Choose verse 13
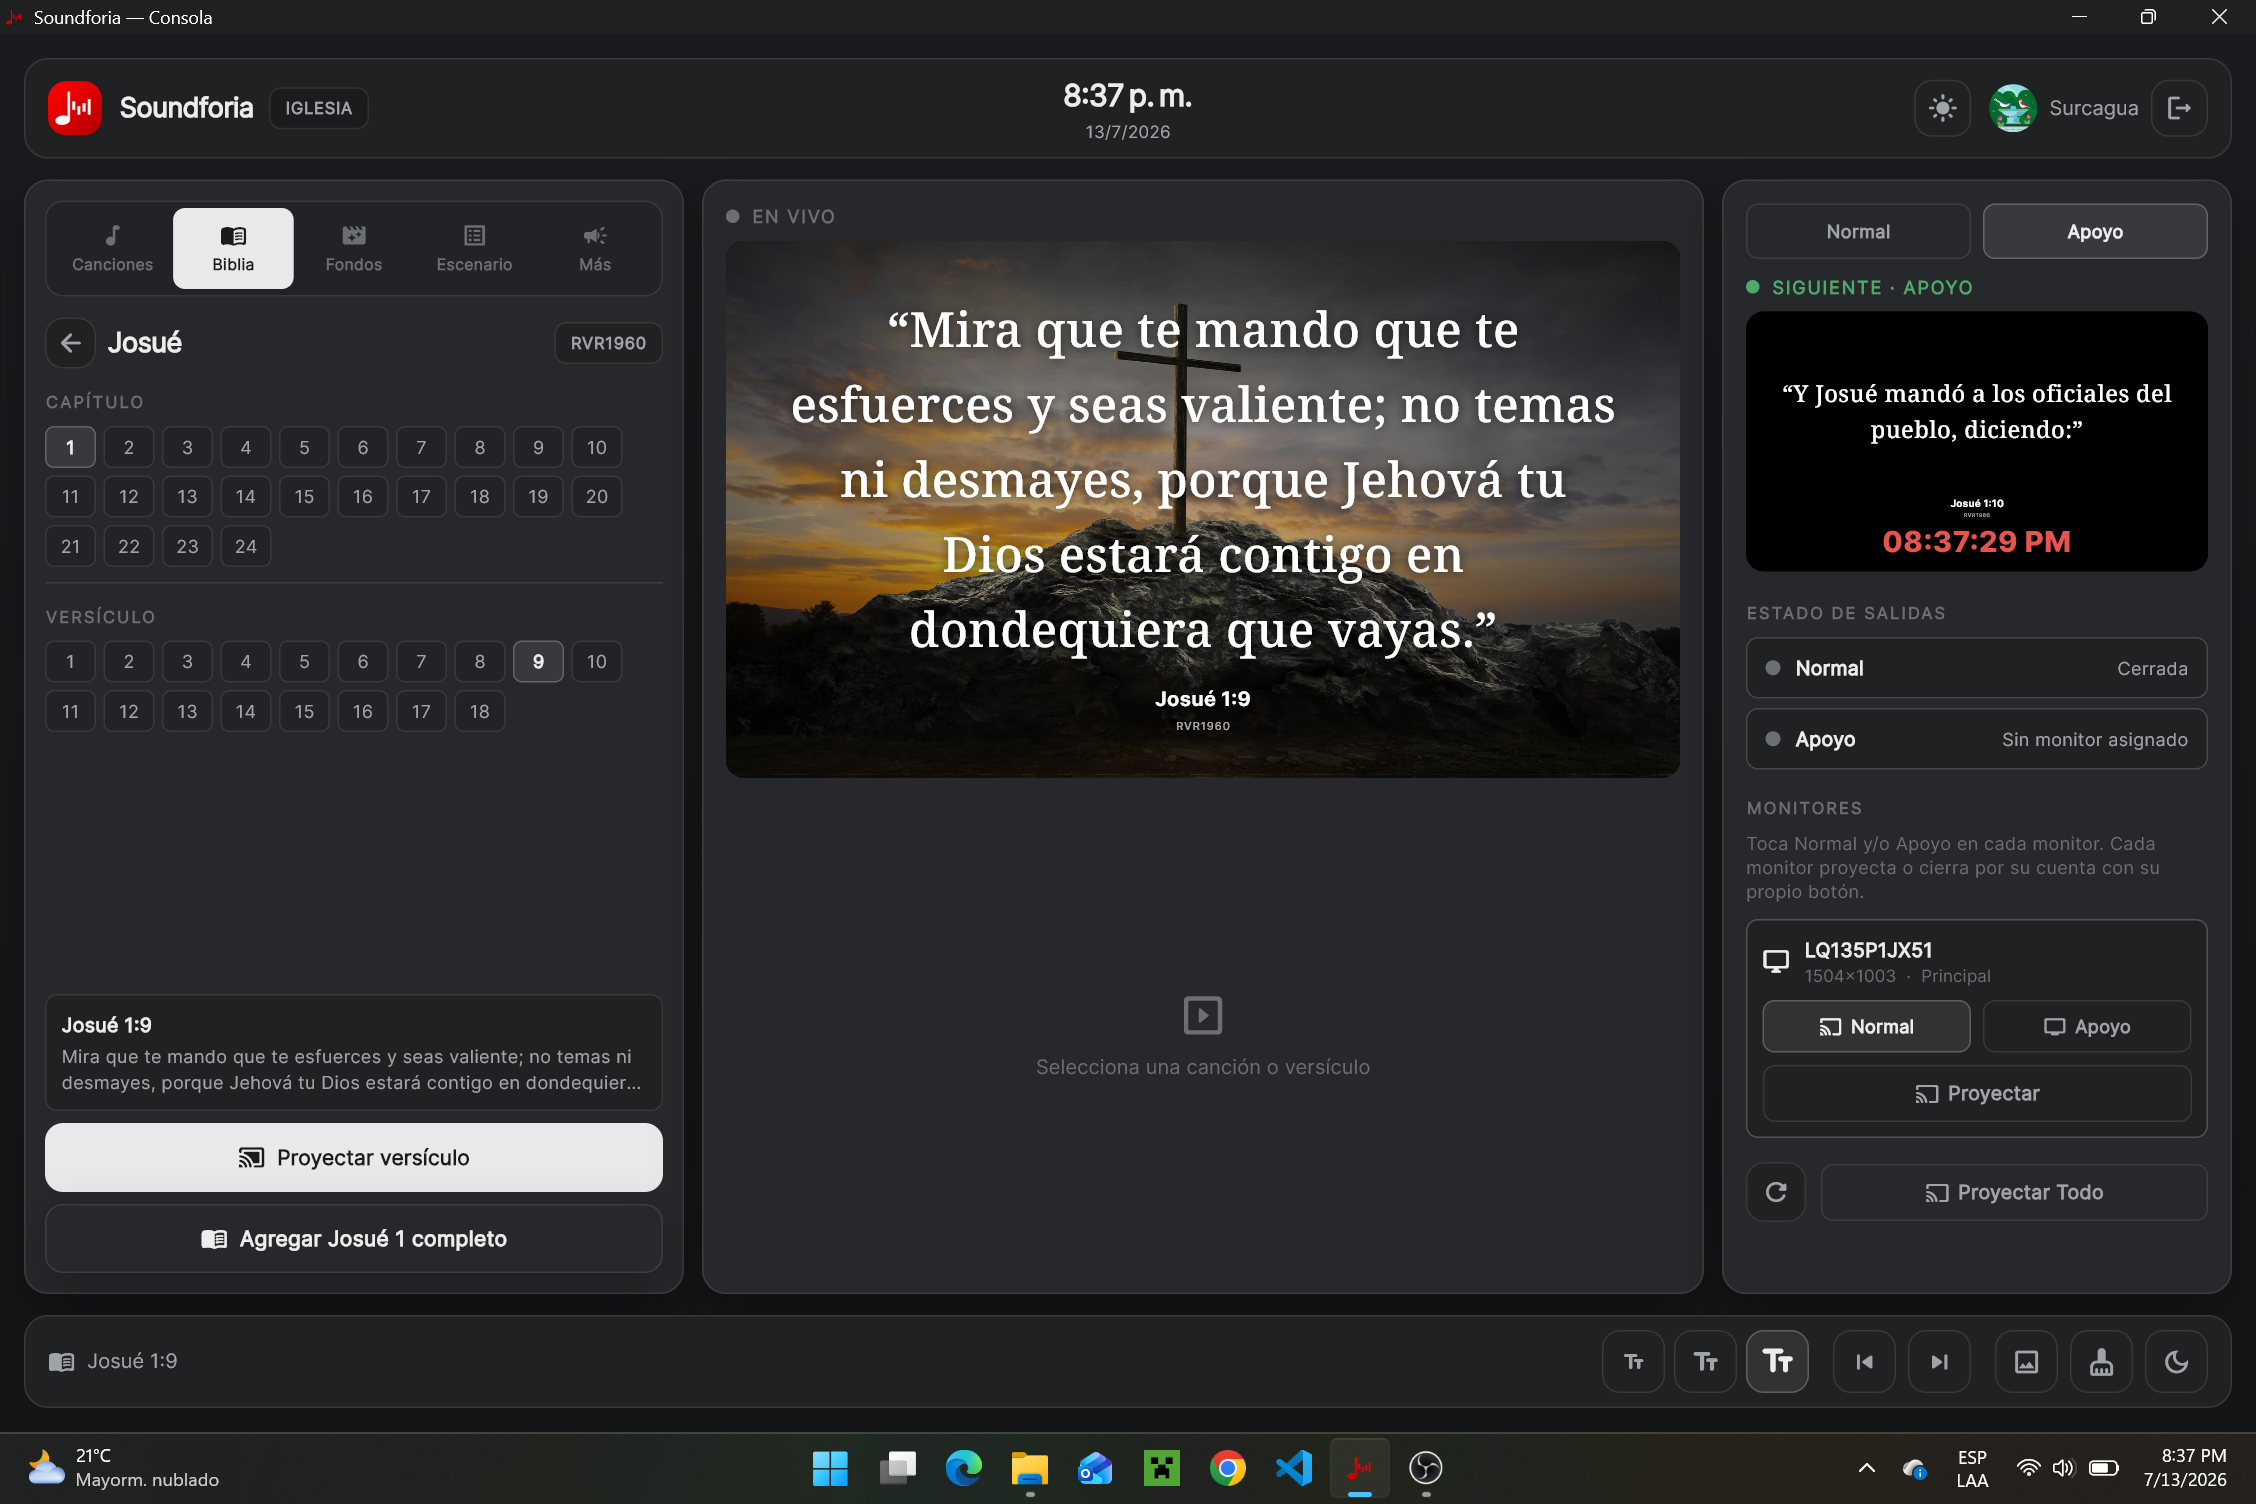The height and width of the screenshot is (1504, 2256). pyautogui.click(x=187, y=711)
